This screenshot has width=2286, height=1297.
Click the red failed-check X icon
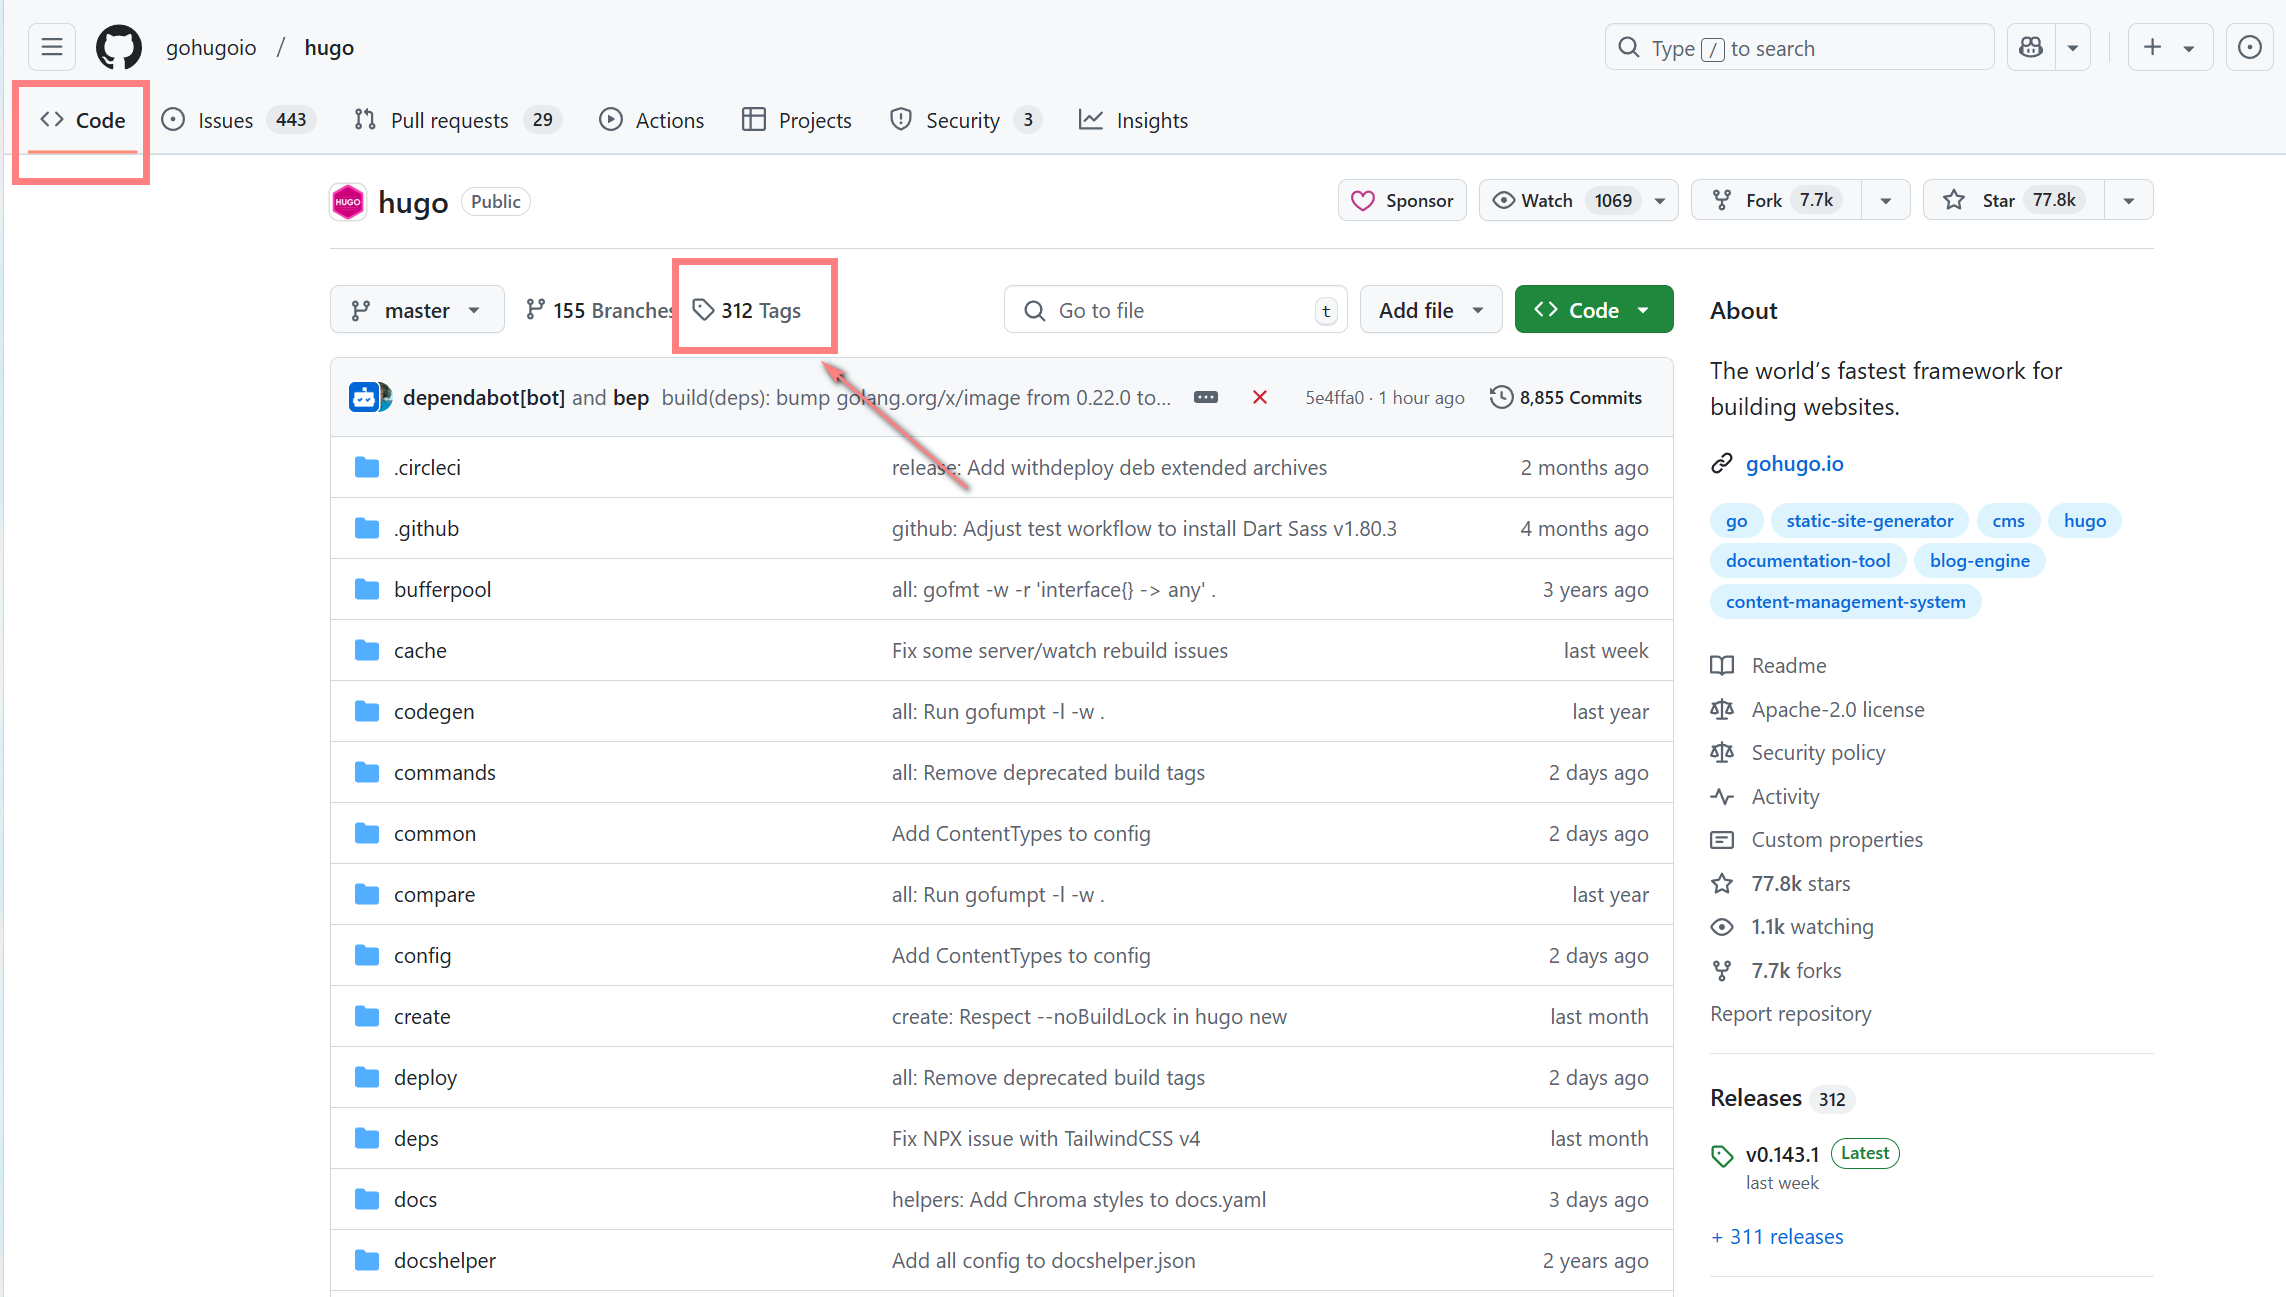[x=1260, y=397]
